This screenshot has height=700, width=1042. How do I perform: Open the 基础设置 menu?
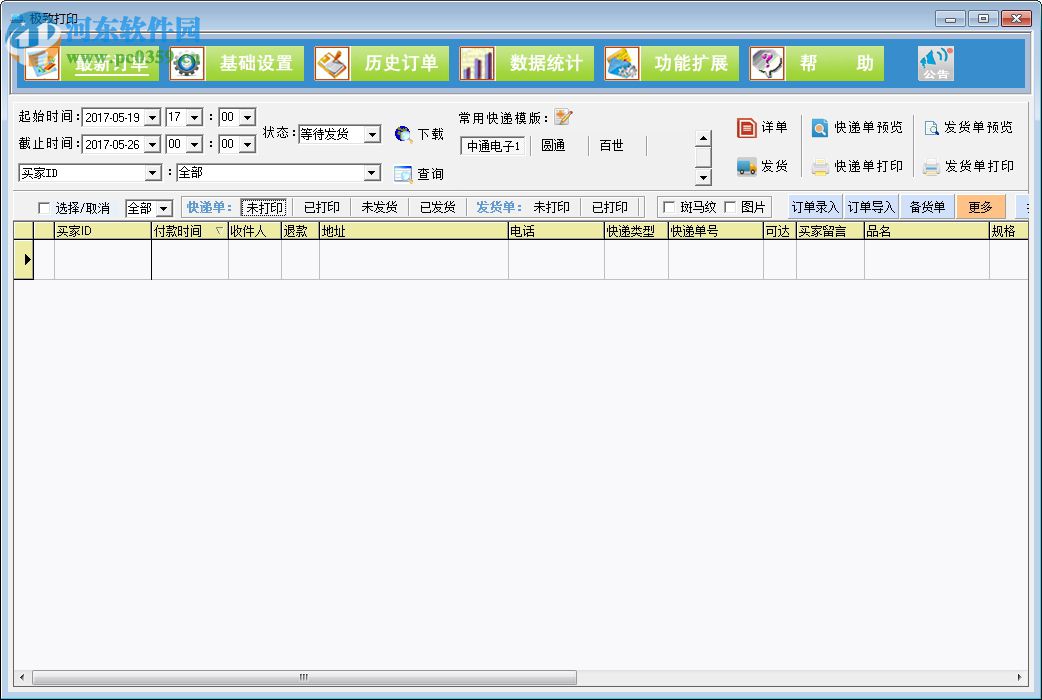coord(256,64)
